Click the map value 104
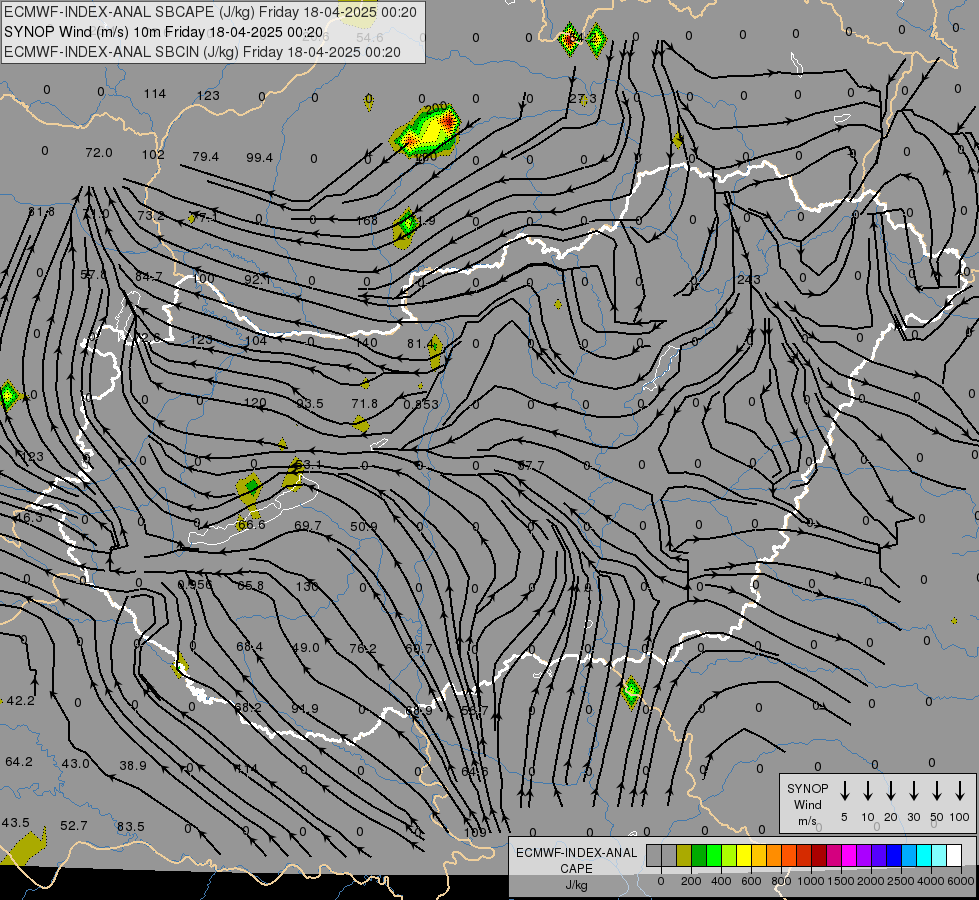The height and width of the screenshot is (900, 979). coord(256,340)
